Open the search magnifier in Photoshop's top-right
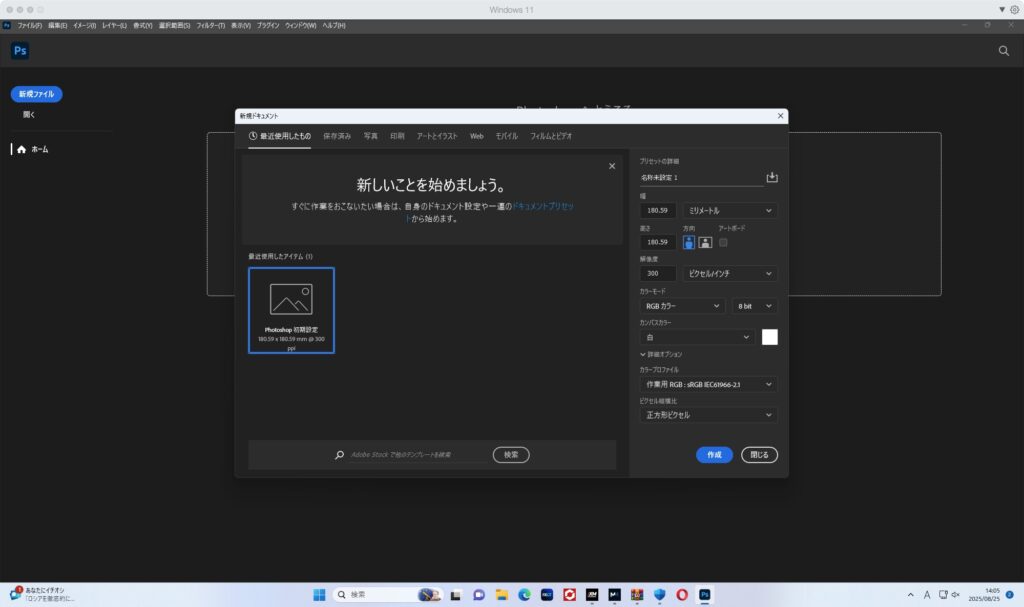 click(x=1004, y=51)
